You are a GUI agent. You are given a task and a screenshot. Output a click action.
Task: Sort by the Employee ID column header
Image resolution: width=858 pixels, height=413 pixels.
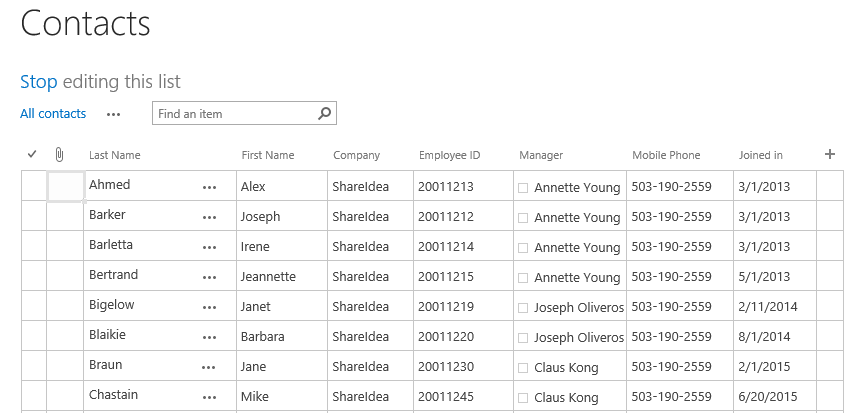(x=449, y=155)
